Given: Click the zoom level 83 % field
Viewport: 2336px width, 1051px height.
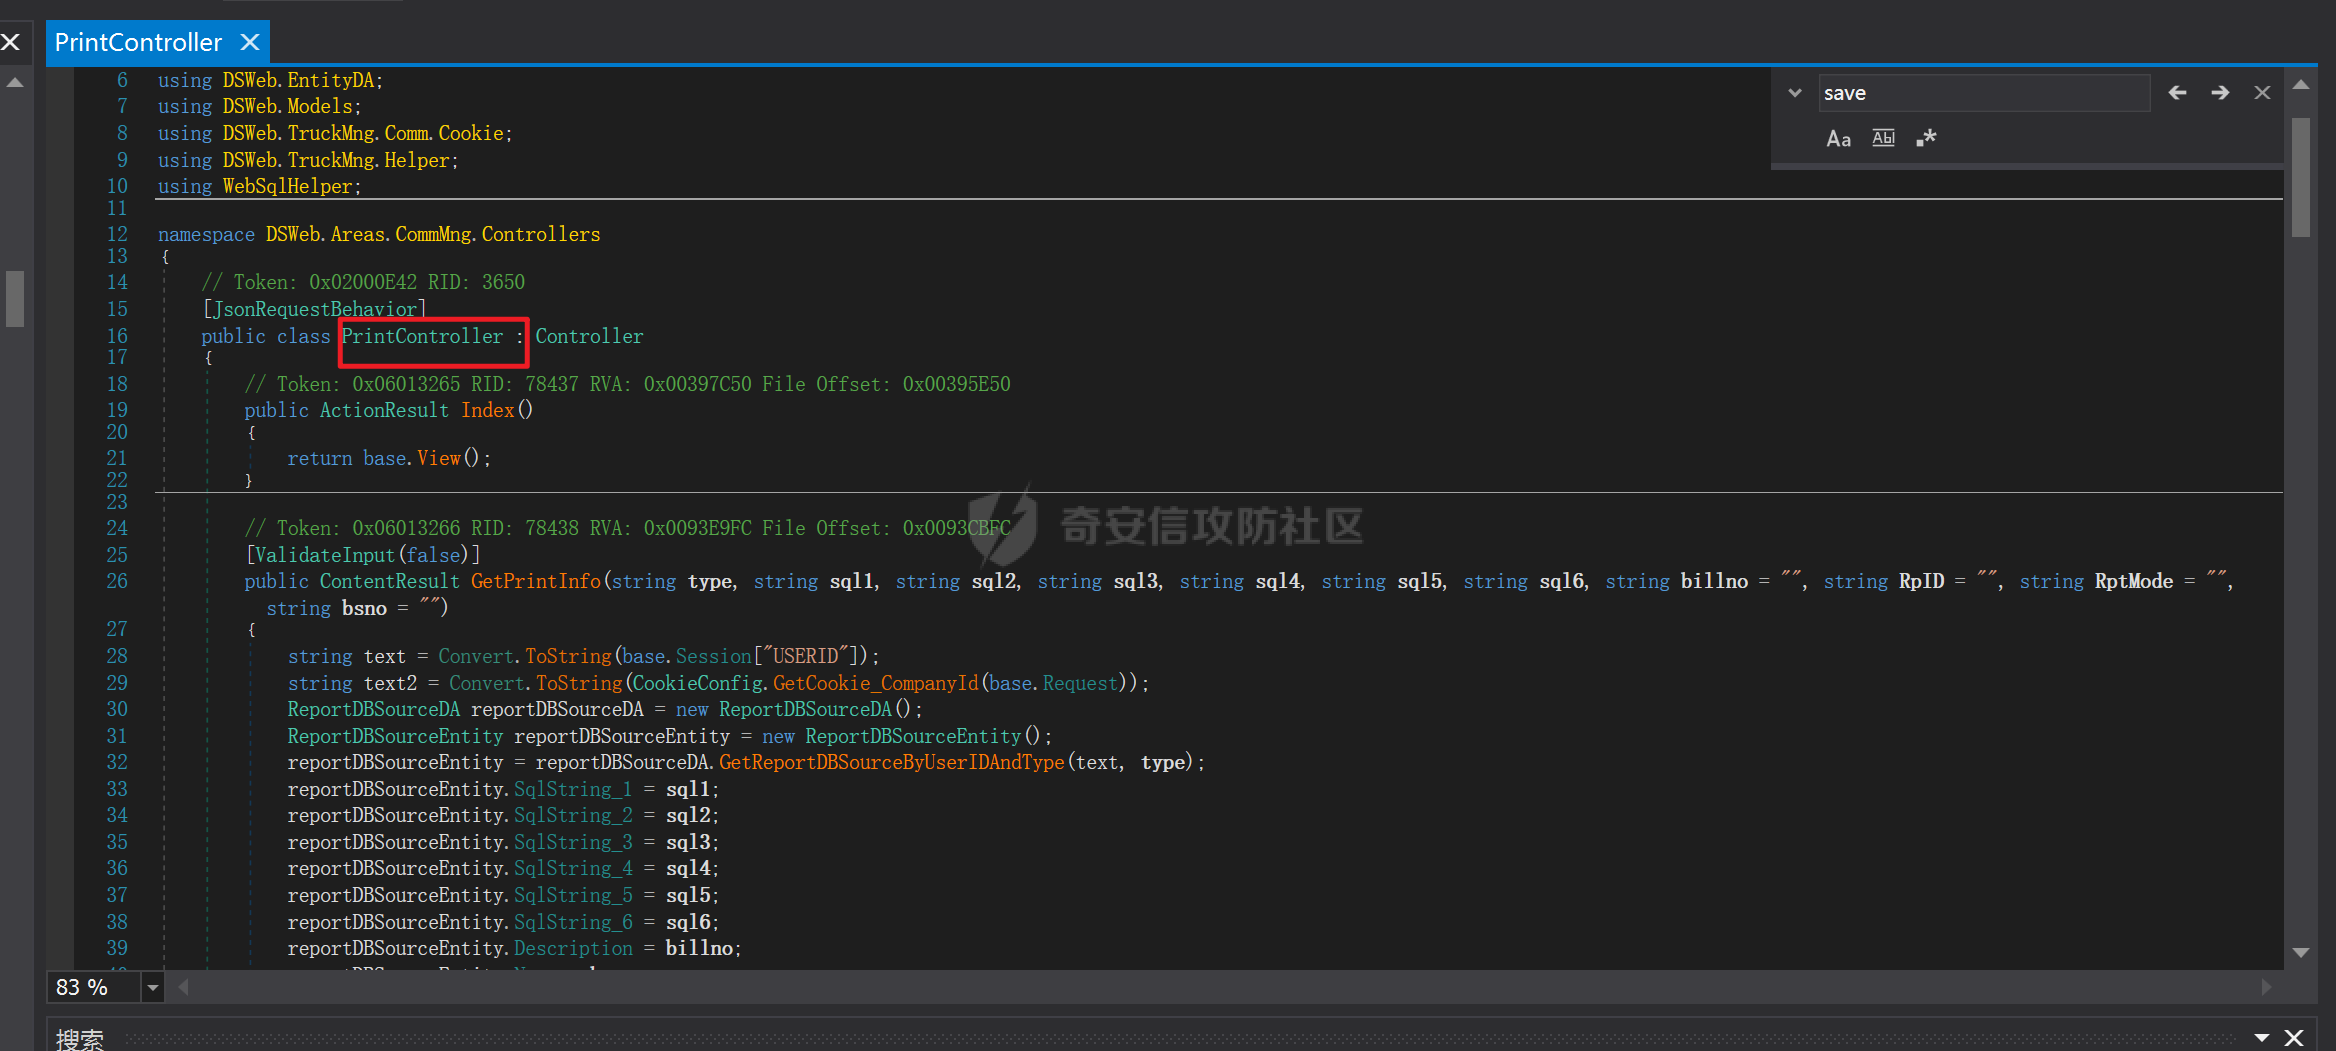Looking at the screenshot, I should point(94,988).
